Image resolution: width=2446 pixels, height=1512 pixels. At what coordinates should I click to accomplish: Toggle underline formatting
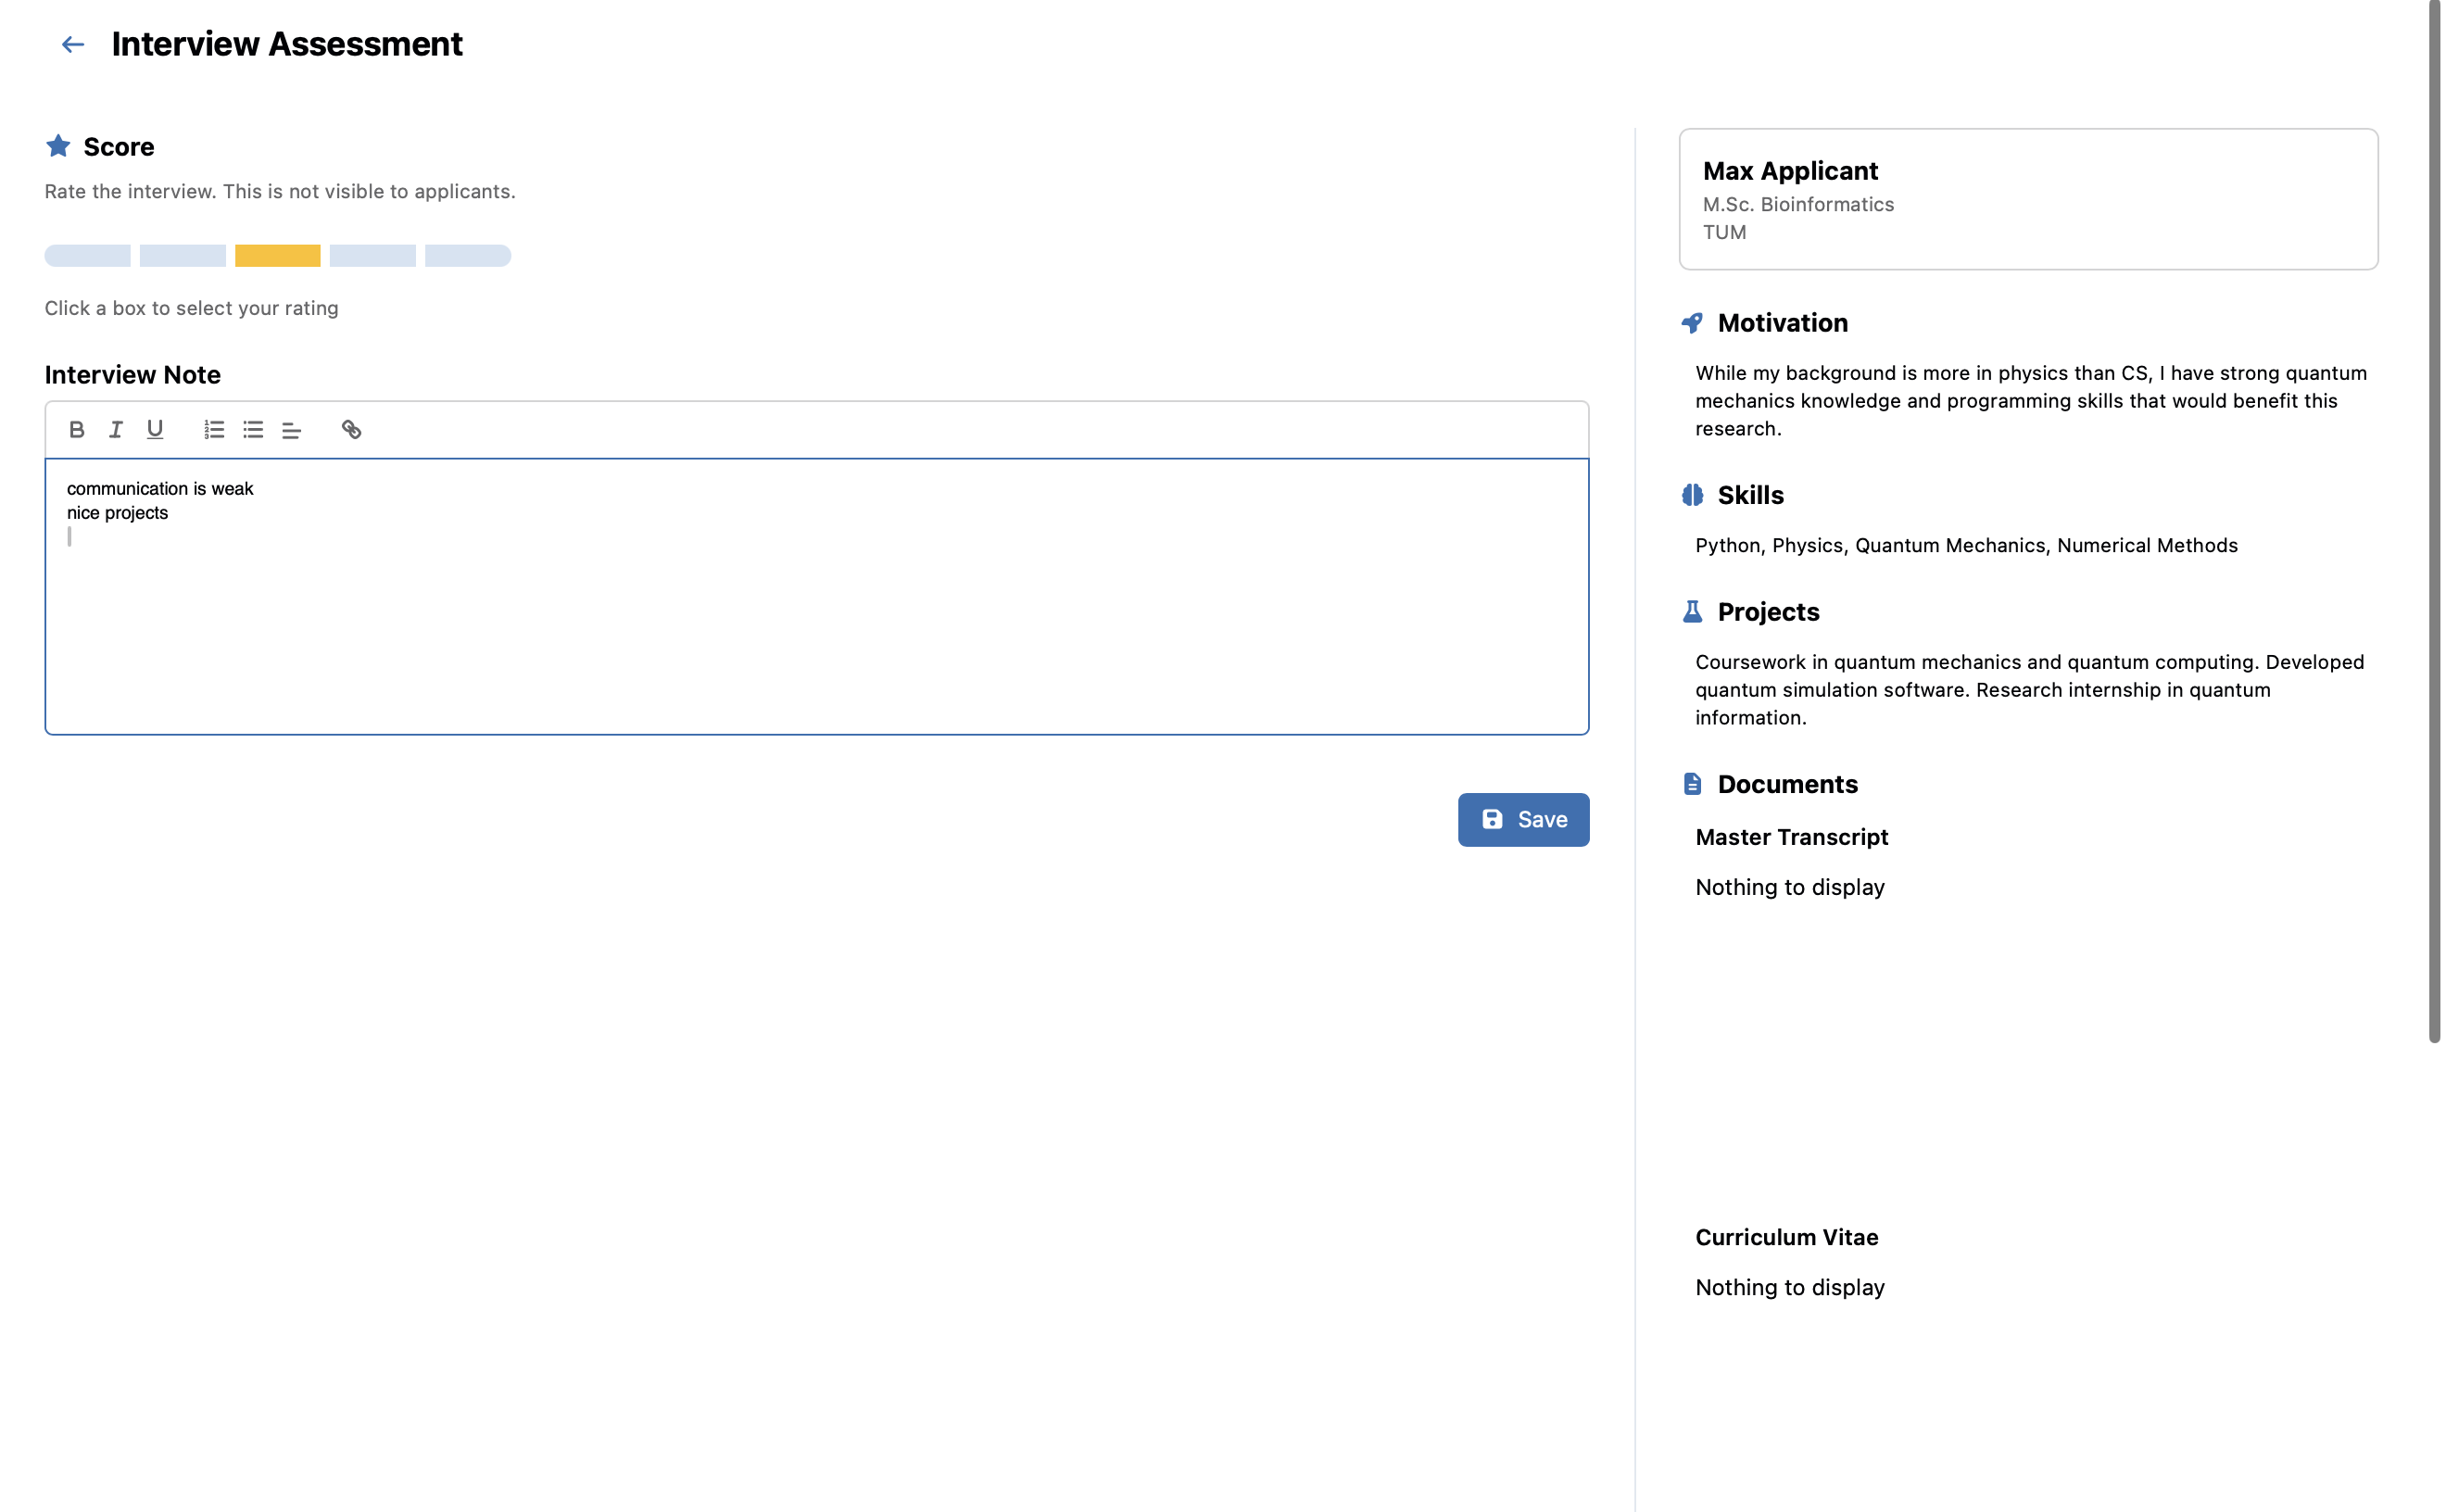point(154,429)
